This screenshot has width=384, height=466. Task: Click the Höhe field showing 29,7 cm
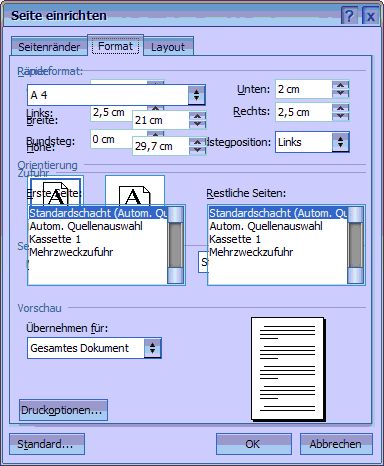pyautogui.click(x=161, y=146)
